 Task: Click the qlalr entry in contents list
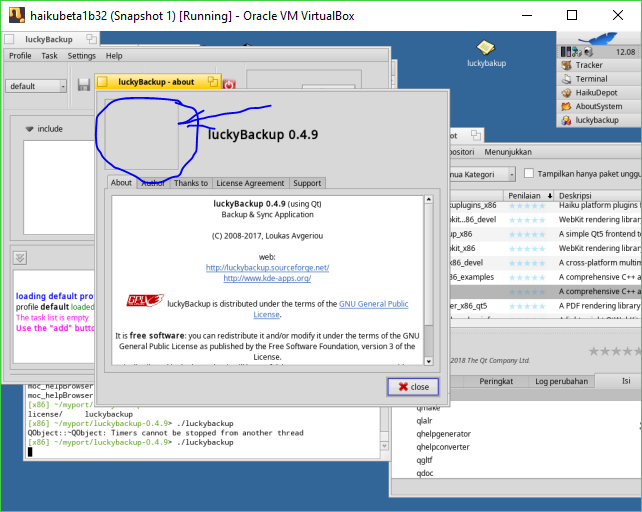pyautogui.click(x=424, y=421)
